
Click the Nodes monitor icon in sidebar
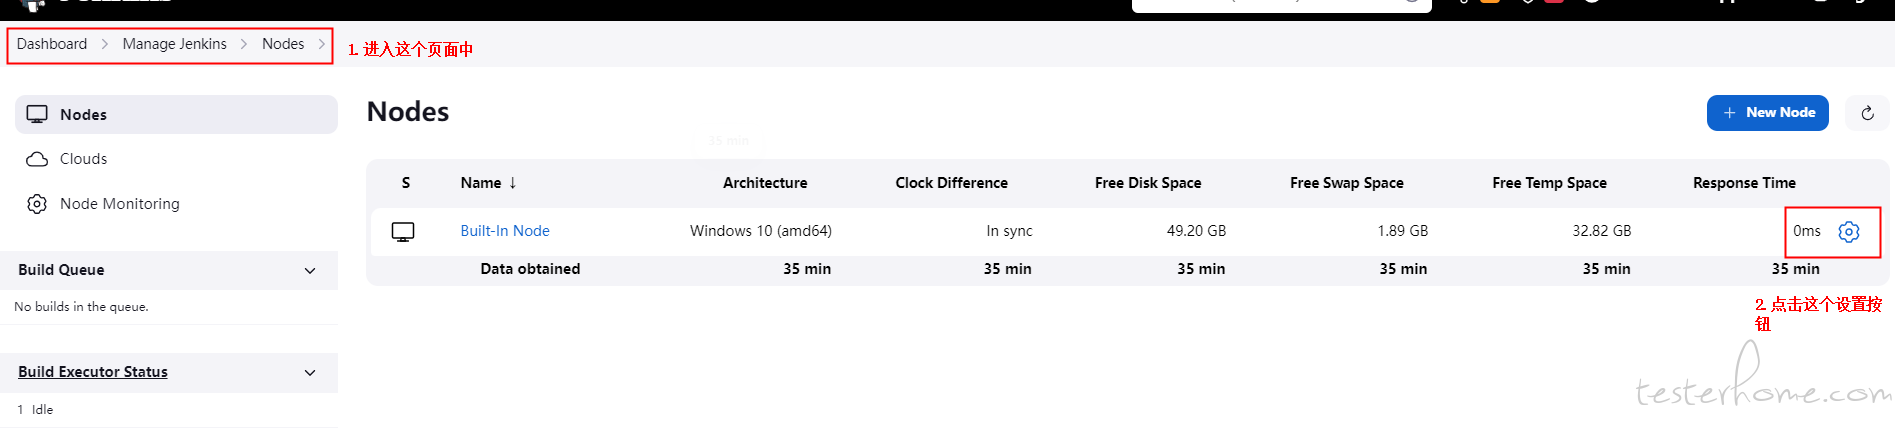[37, 114]
